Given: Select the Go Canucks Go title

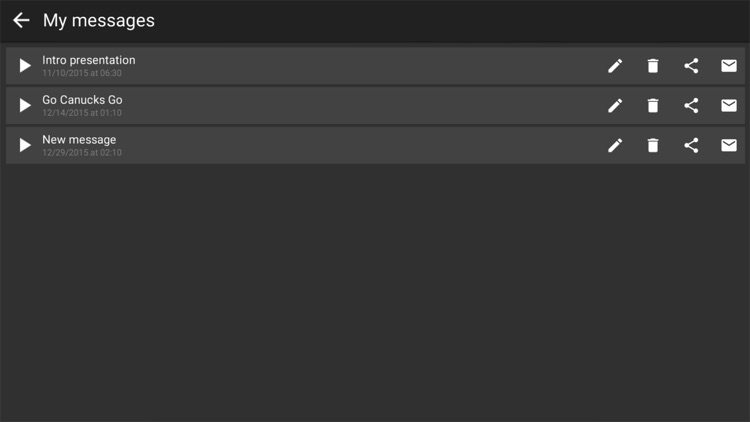Looking at the screenshot, I should pos(82,100).
